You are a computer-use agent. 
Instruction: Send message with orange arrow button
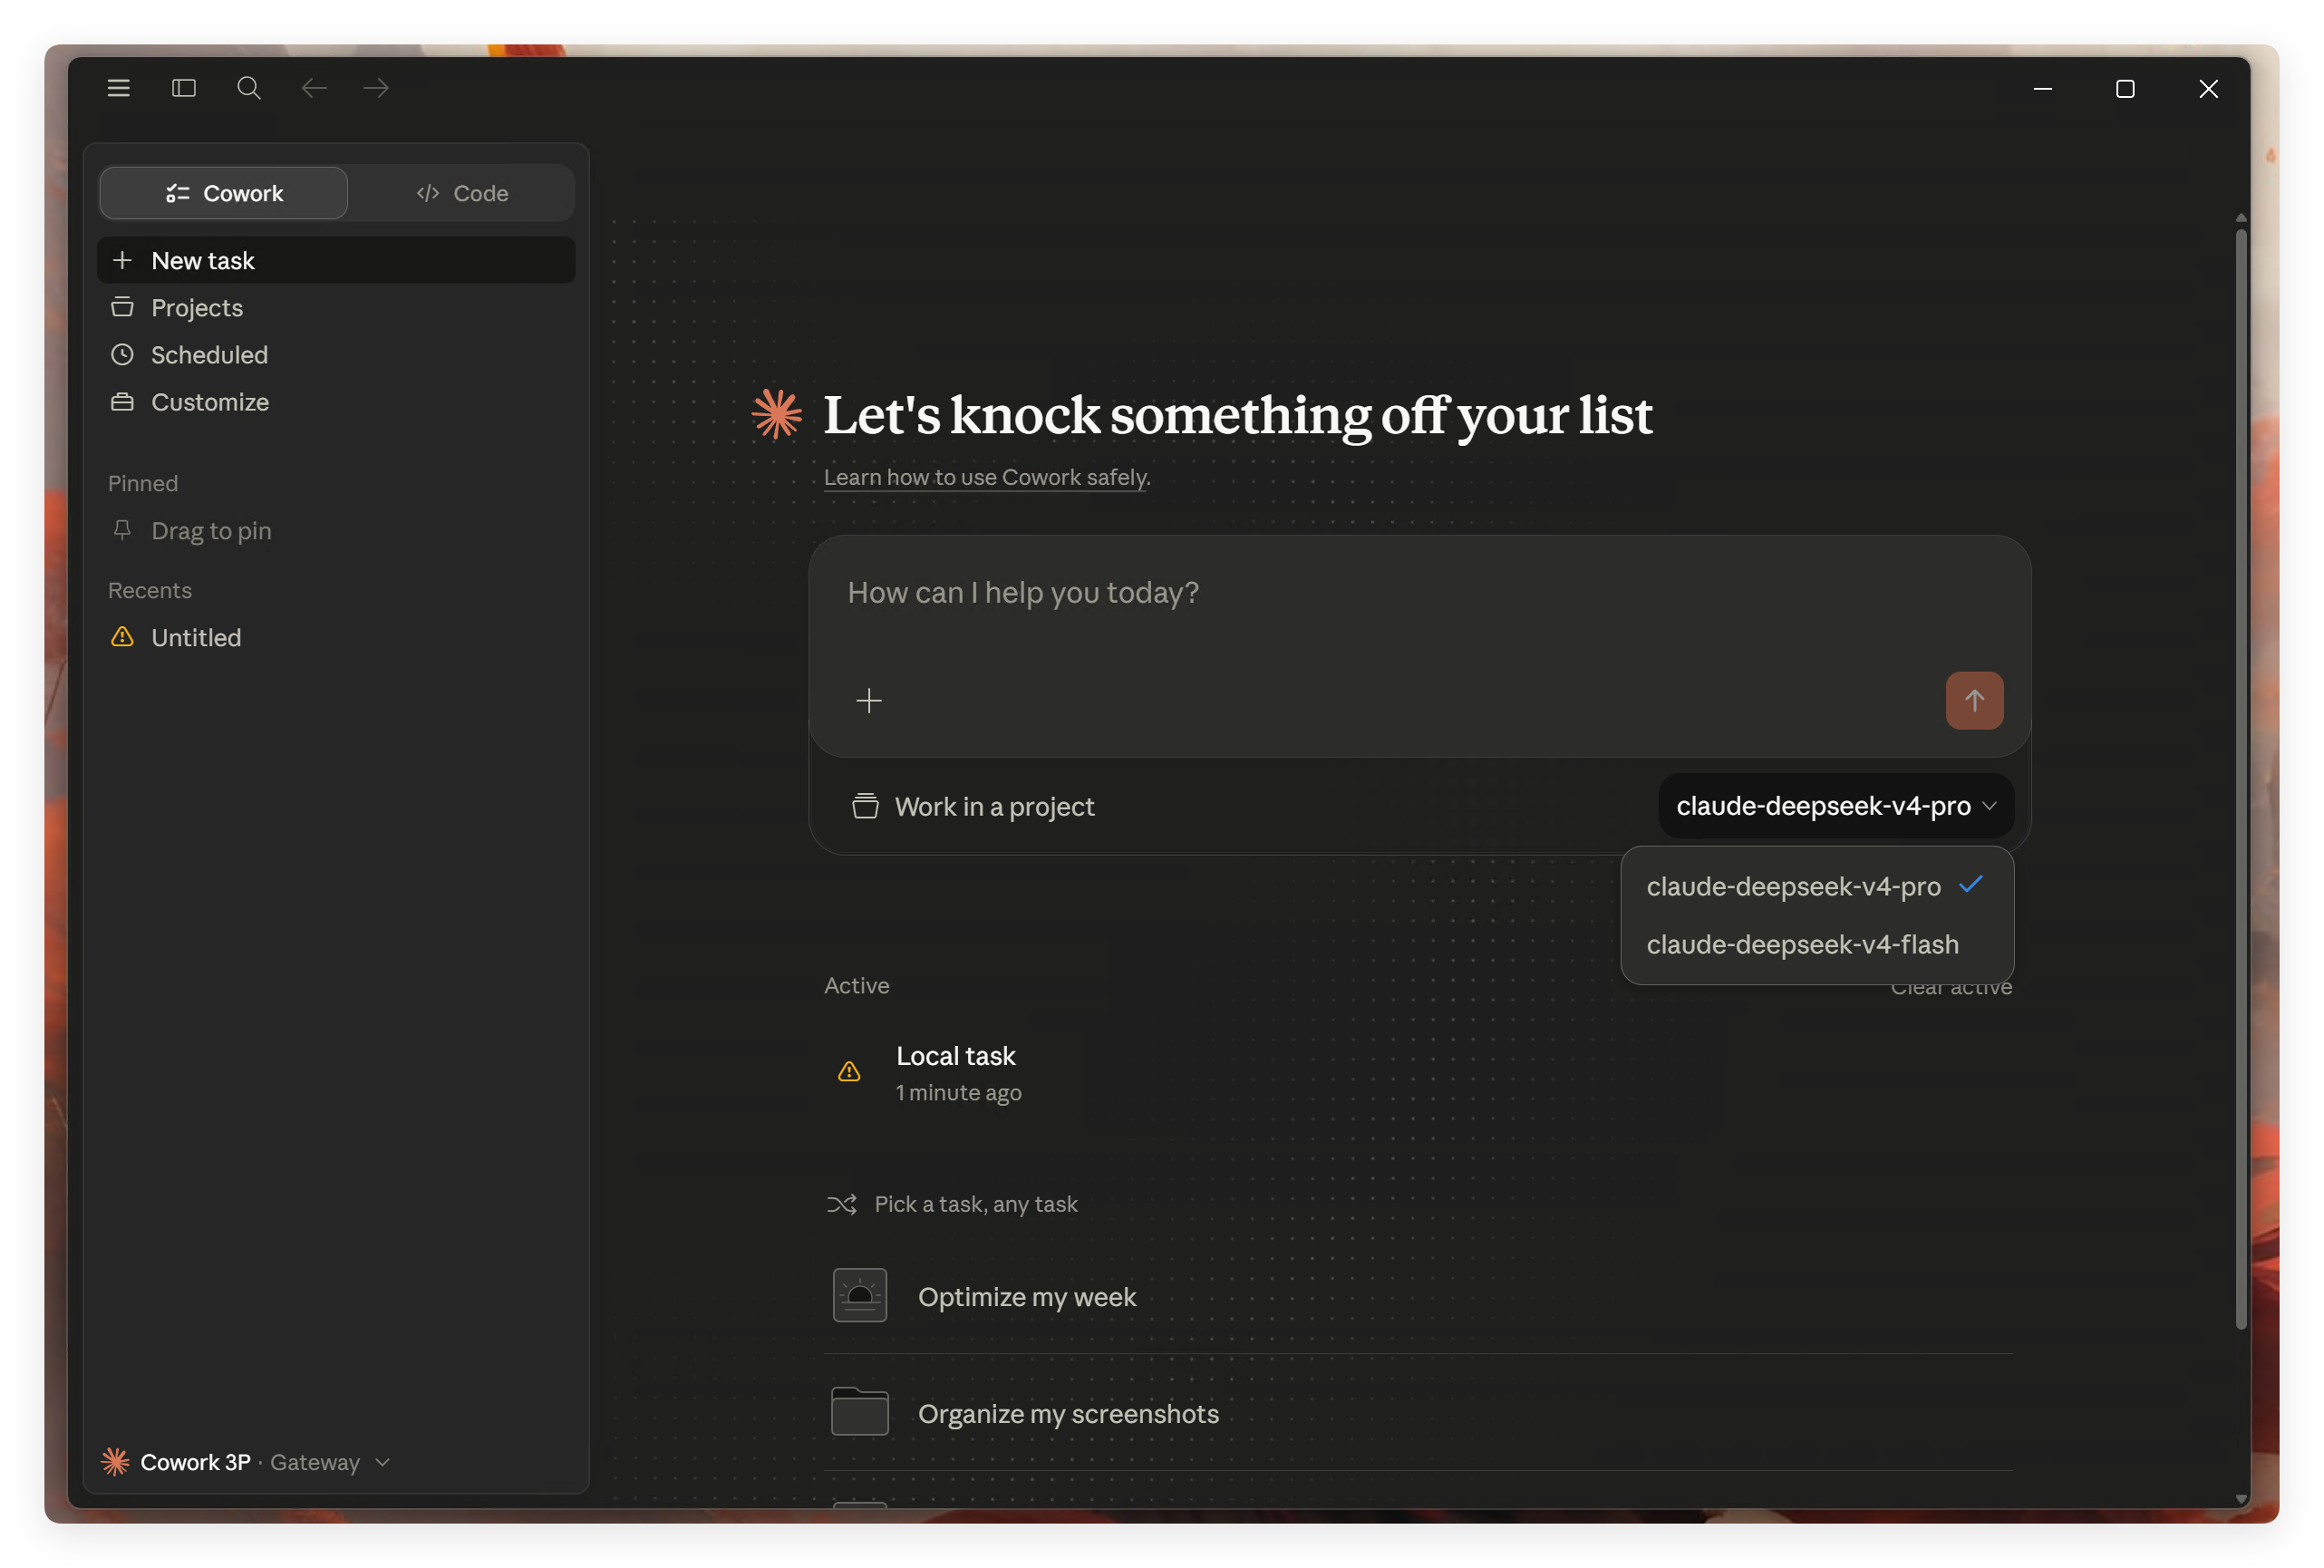[x=1974, y=700]
